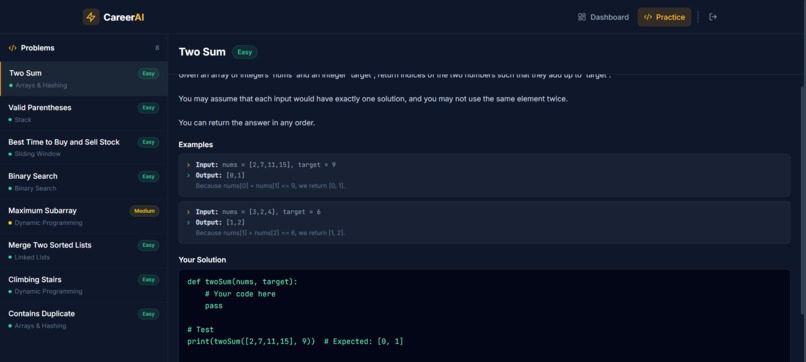Image resolution: width=806 pixels, height=362 pixels.
Task: Click the Two Sum main heading
Action: (202, 52)
